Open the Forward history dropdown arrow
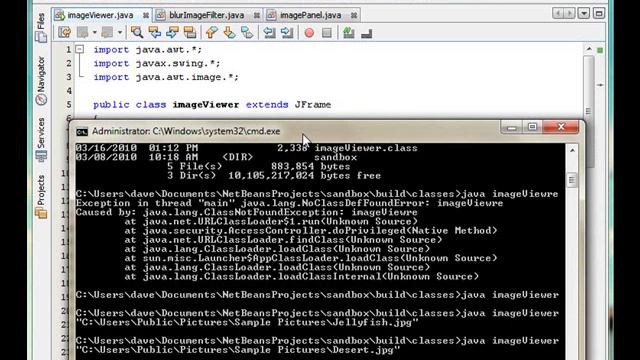640x360 pixels. tap(120, 32)
